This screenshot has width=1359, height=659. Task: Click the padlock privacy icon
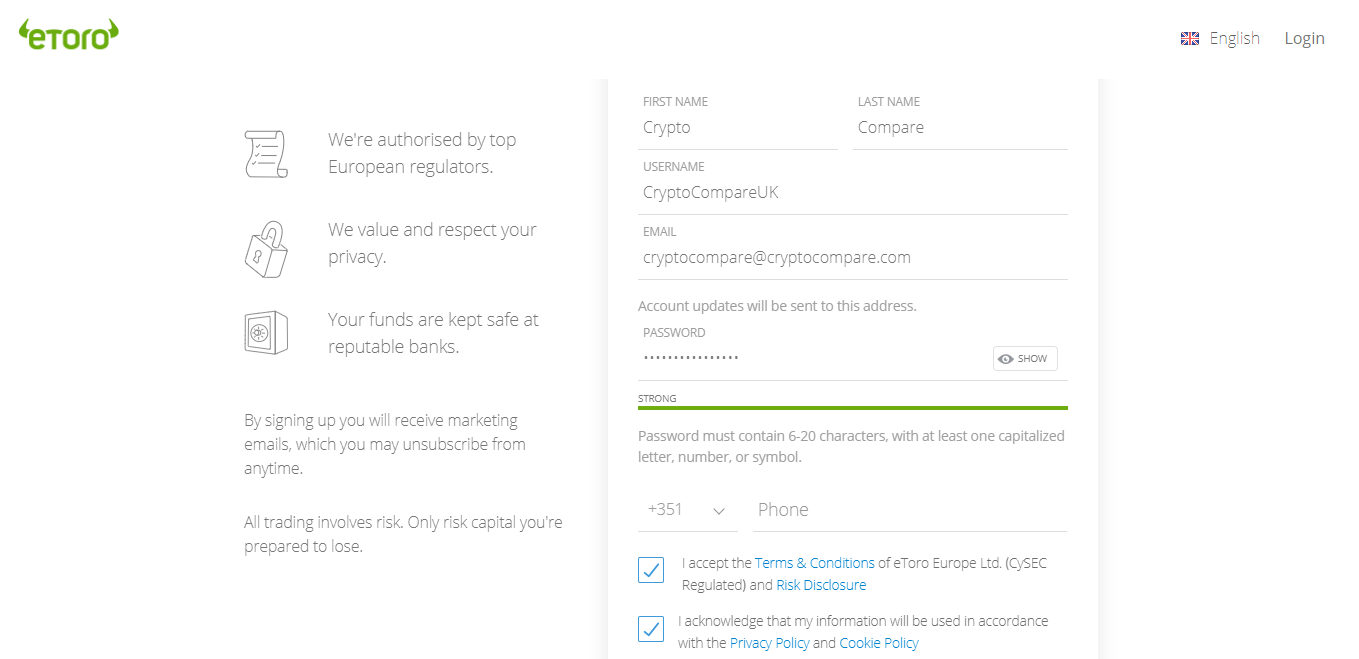click(266, 249)
